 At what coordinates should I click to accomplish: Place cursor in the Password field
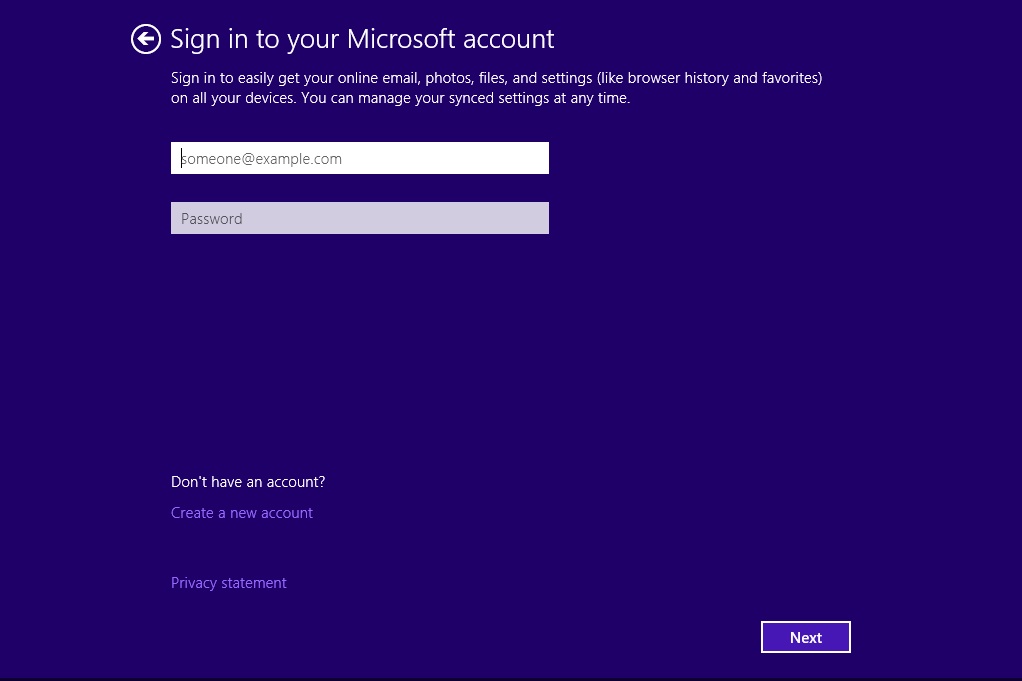360,218
